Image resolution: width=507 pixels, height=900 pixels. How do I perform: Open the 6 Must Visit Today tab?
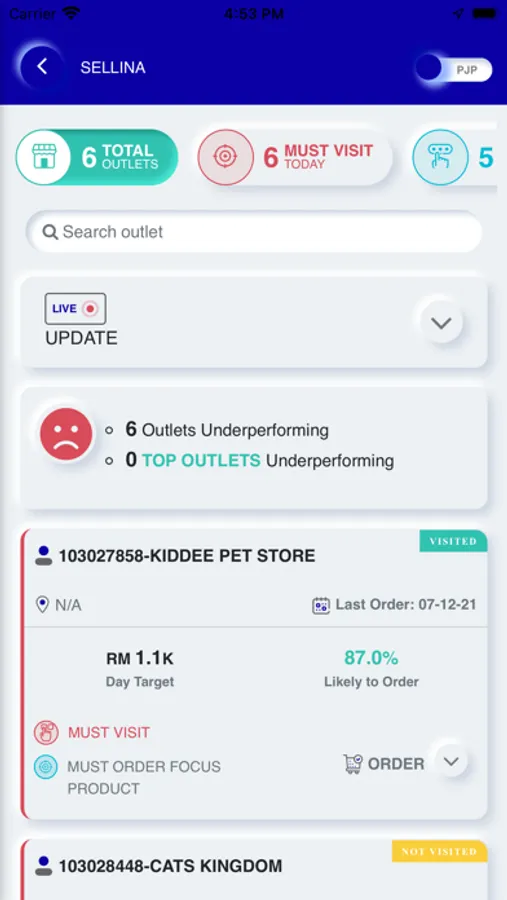(295, 157)
